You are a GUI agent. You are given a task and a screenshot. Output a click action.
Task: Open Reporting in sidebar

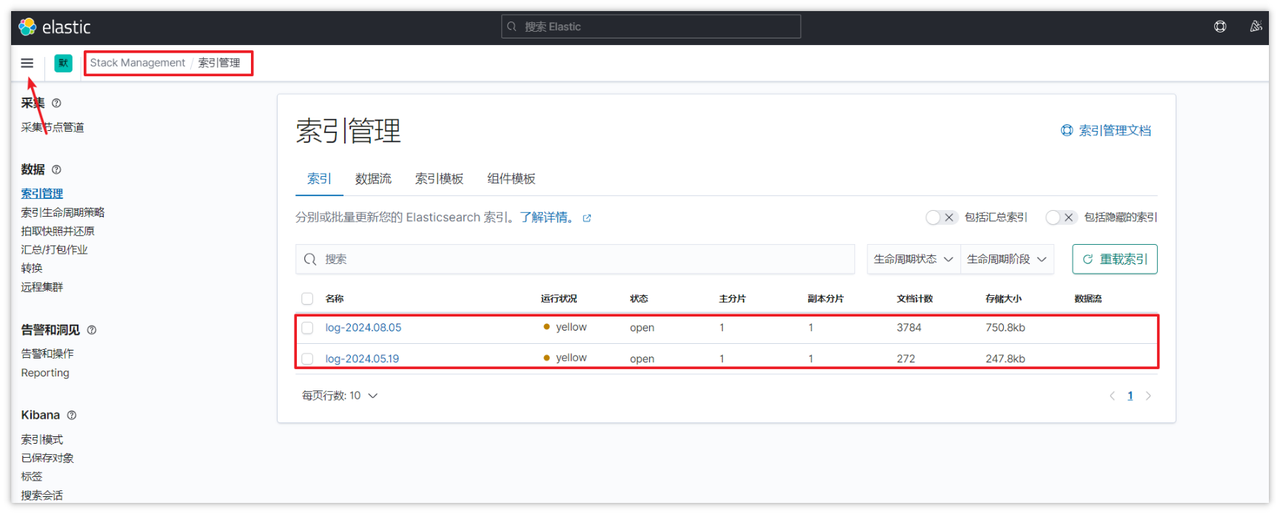[45, 373]
